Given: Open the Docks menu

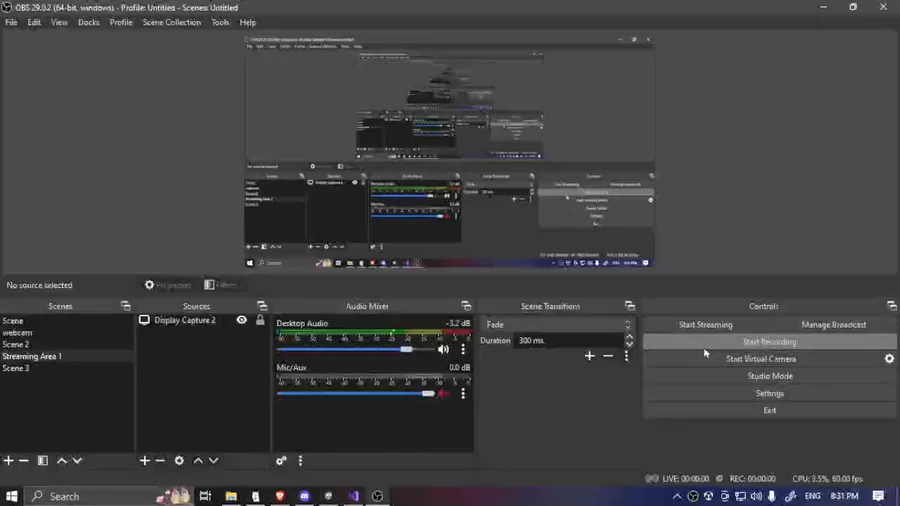Looking at the screenshot, I should pos(88,22).
